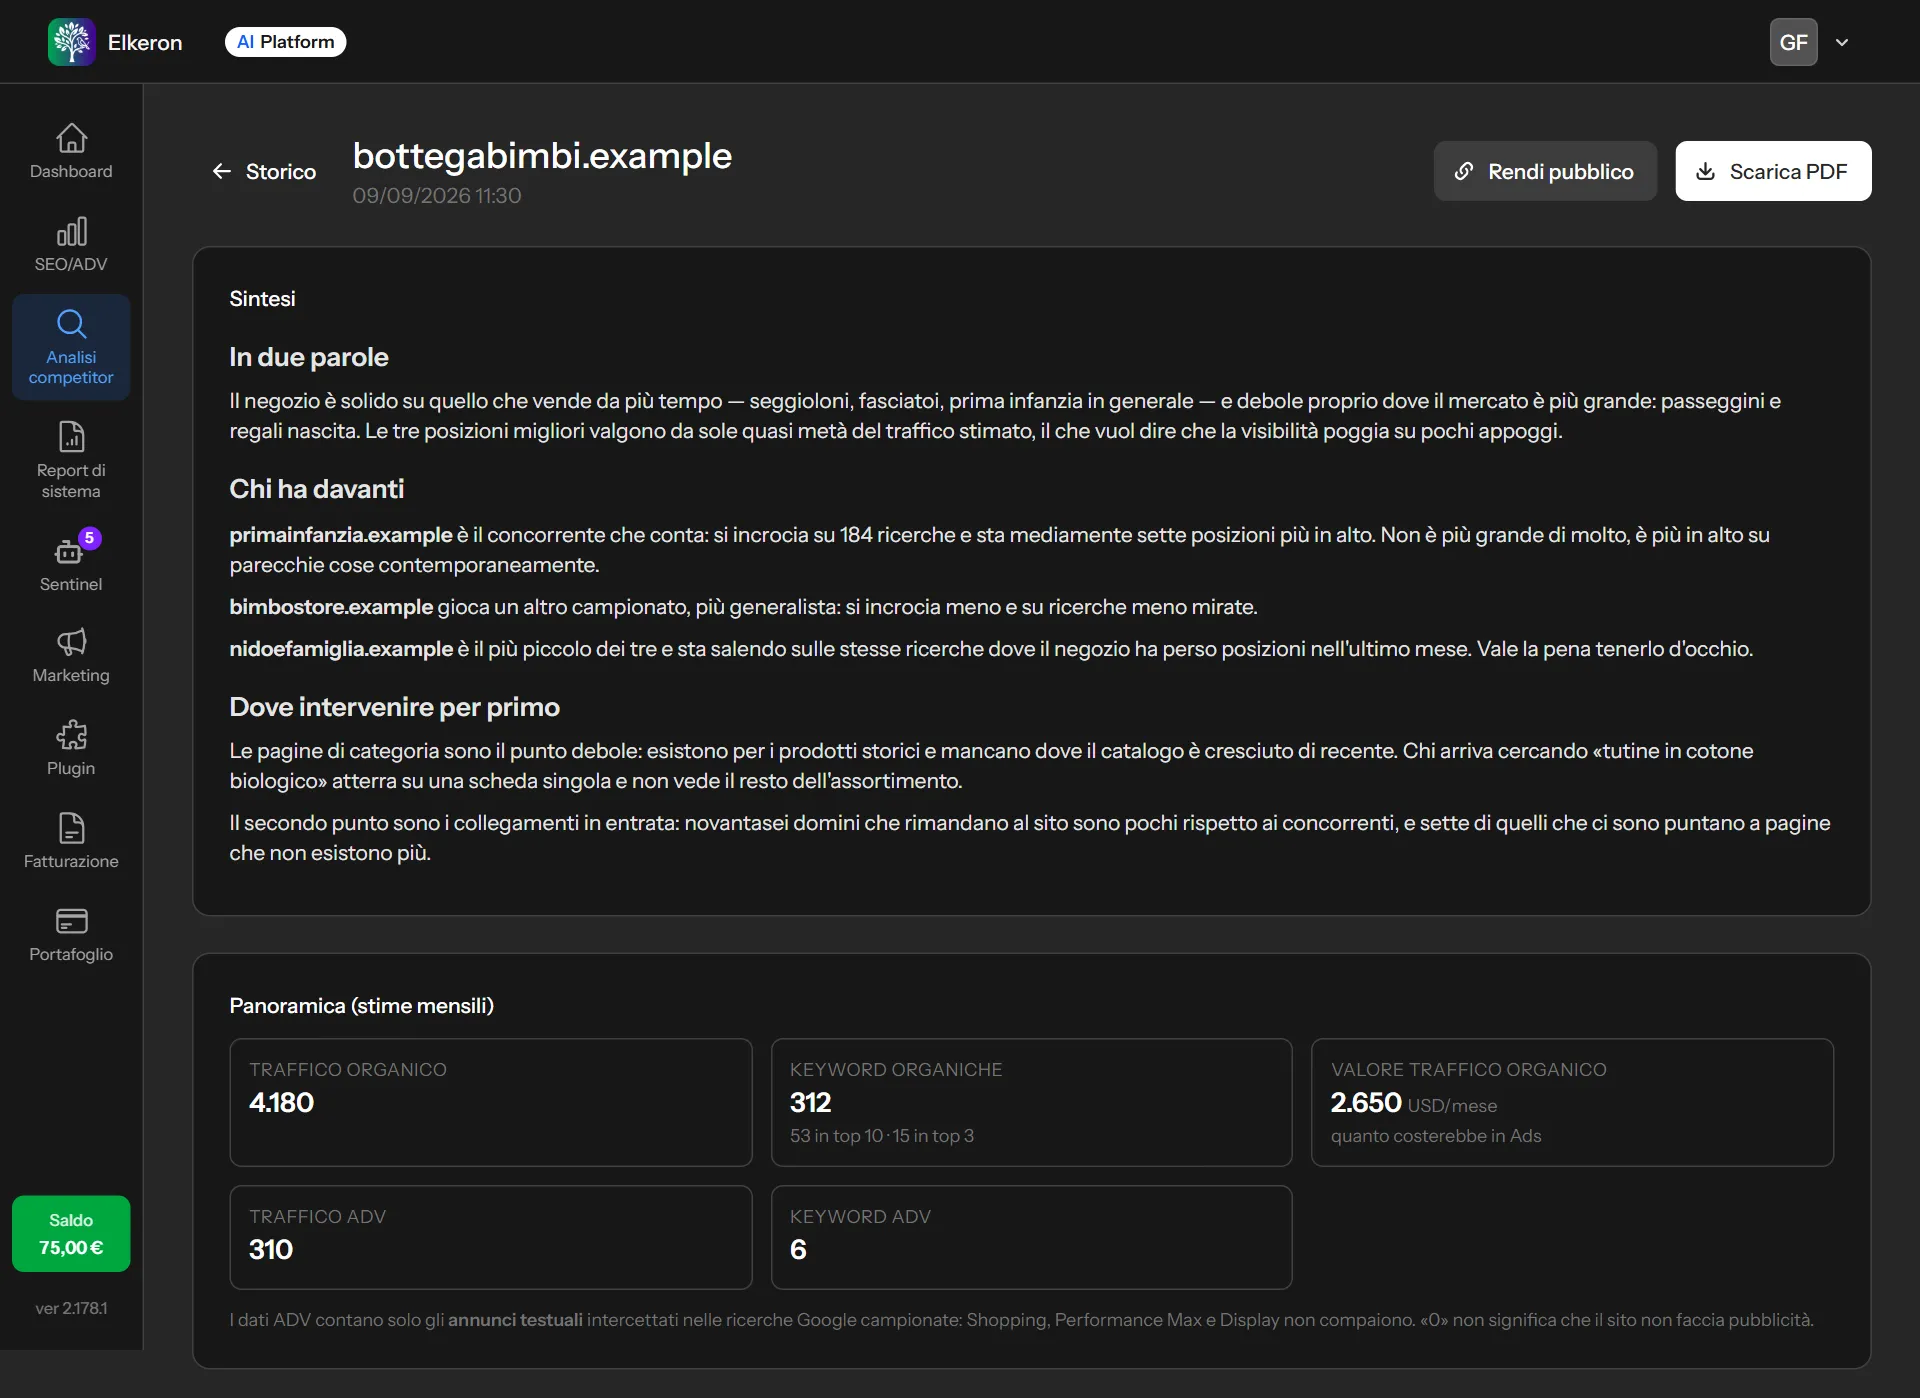Screen dimensions: 1920x1398
Task: Select the Fatturazione menu label
Action: tap(71, 861)
